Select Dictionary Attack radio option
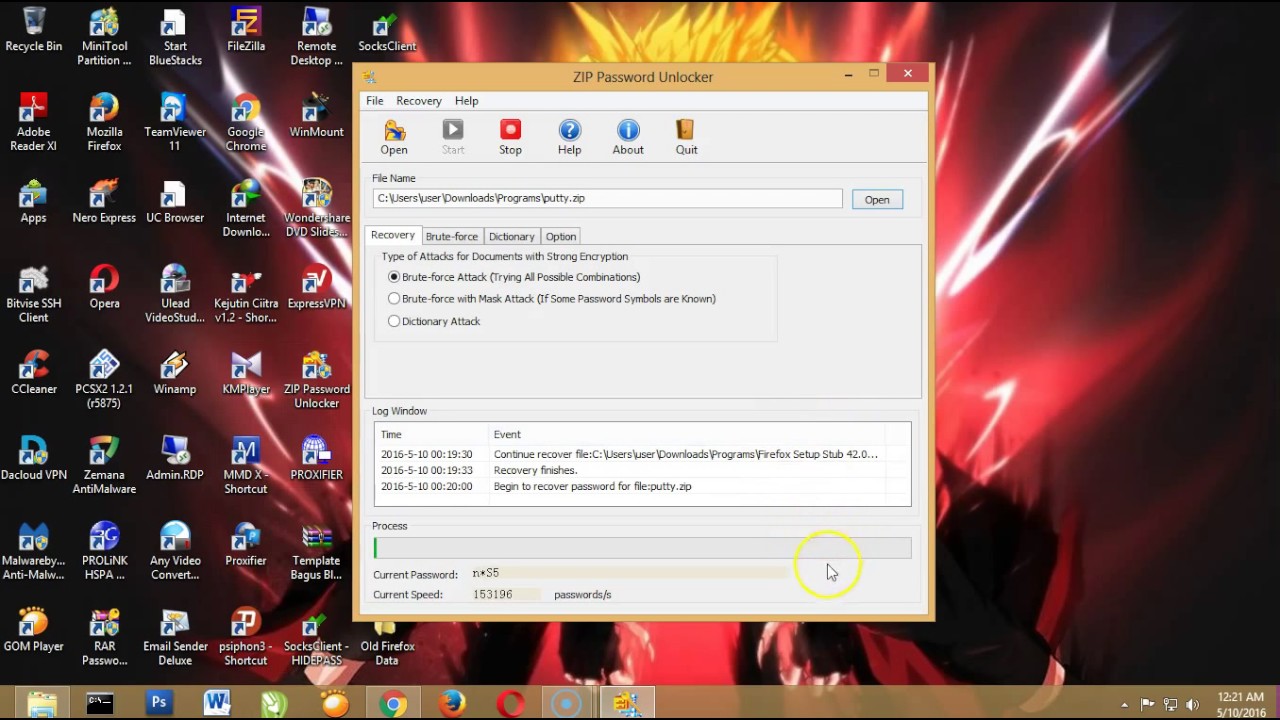This screenshot has width=1280, height=720. (x=394, y=321)
